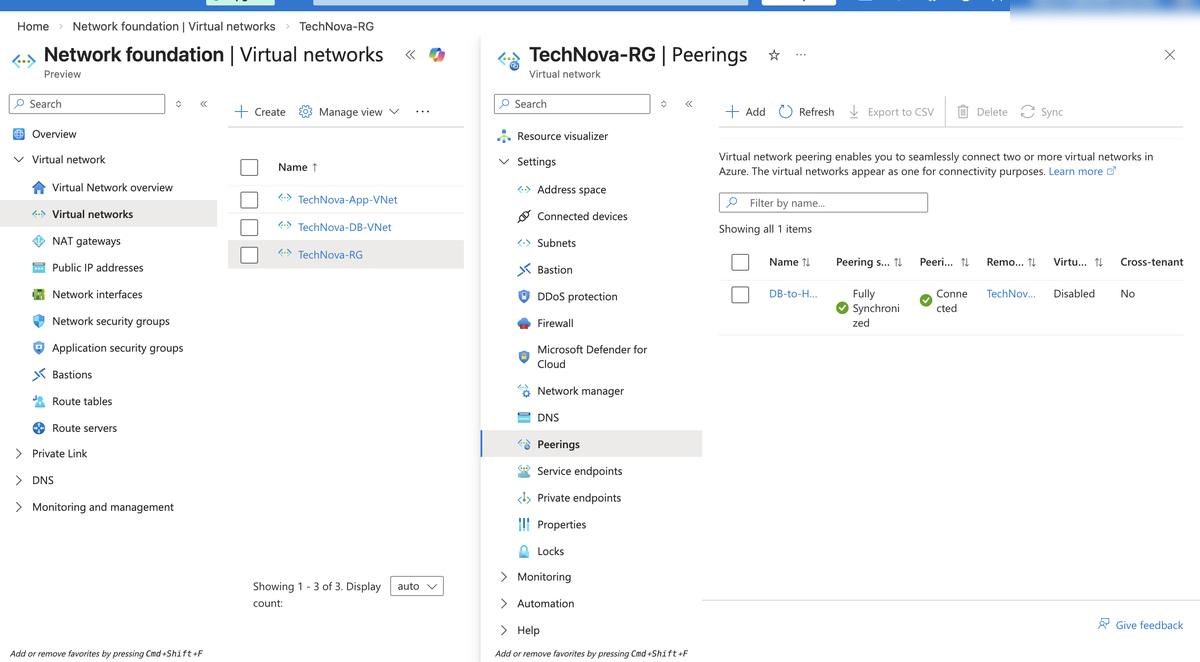
Task: Click the Route servers icon
Action: click(39, 428)
